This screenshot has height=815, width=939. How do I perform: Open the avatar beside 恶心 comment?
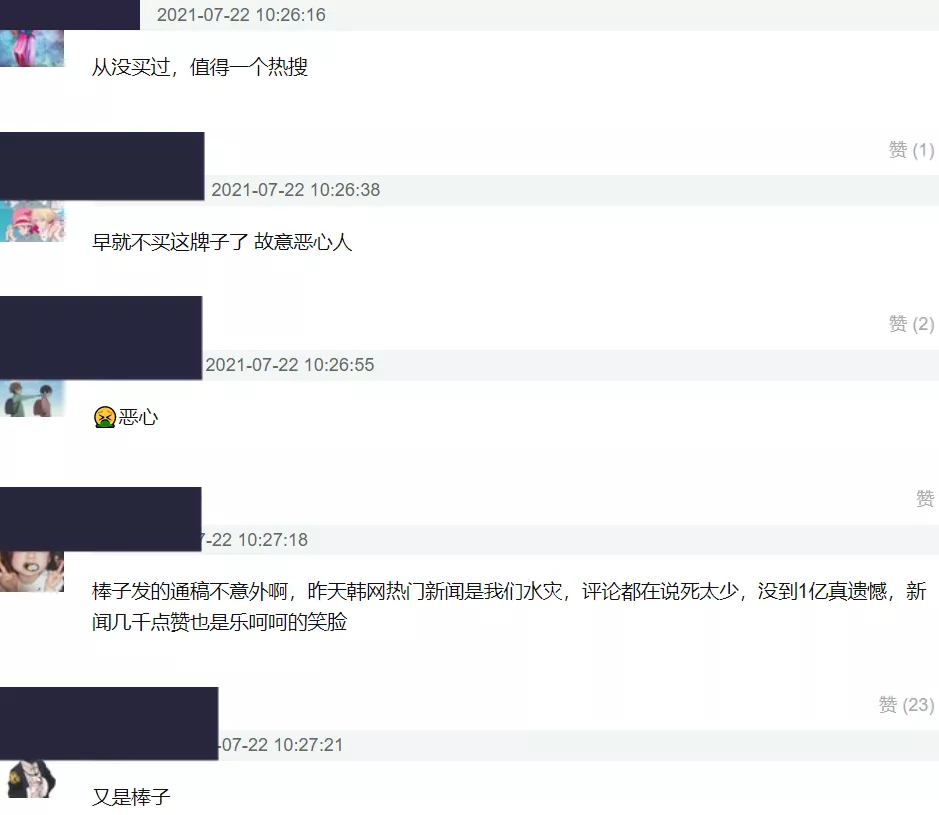coord(32,398)
